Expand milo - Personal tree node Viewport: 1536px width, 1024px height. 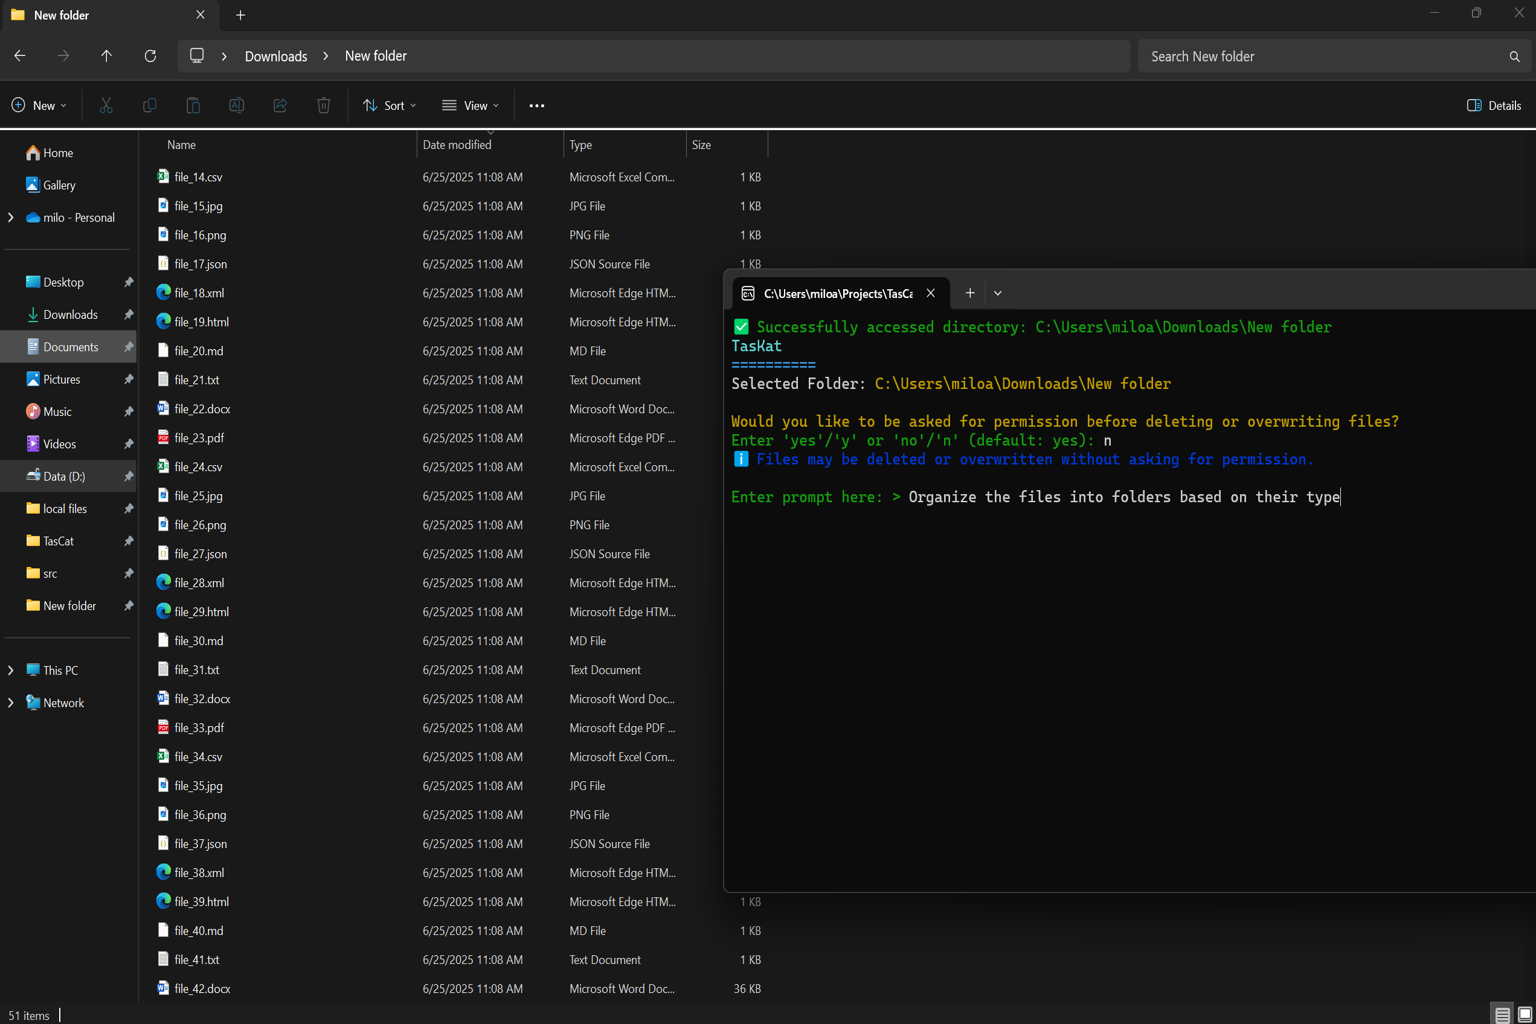[x=11, y=217]
